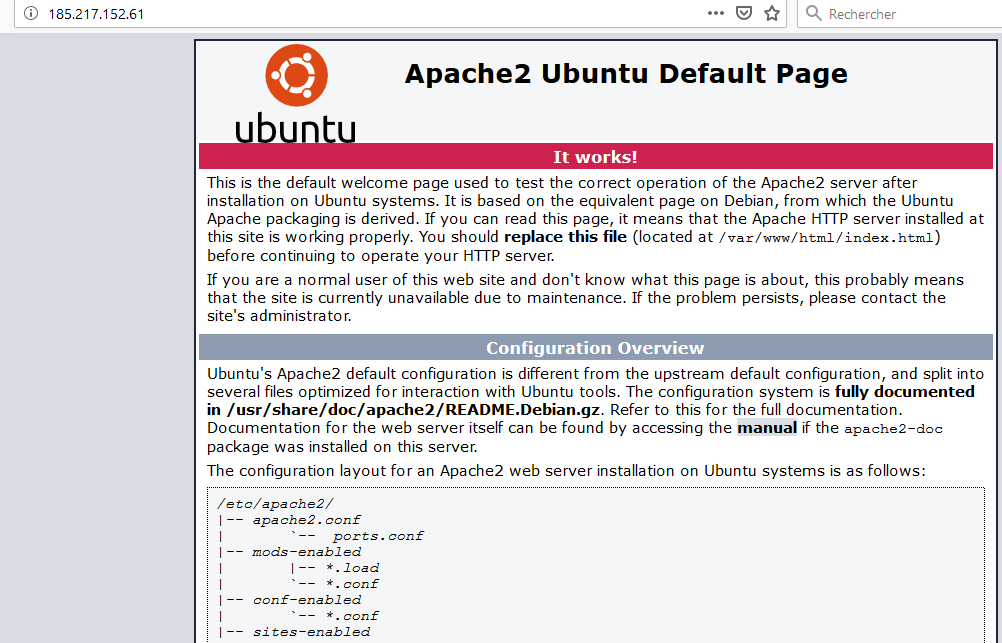1002x643 pixels.
Task: Click the /etc/apache2/ line in tree
Action: pyautogui.click(x=275, y=504)
